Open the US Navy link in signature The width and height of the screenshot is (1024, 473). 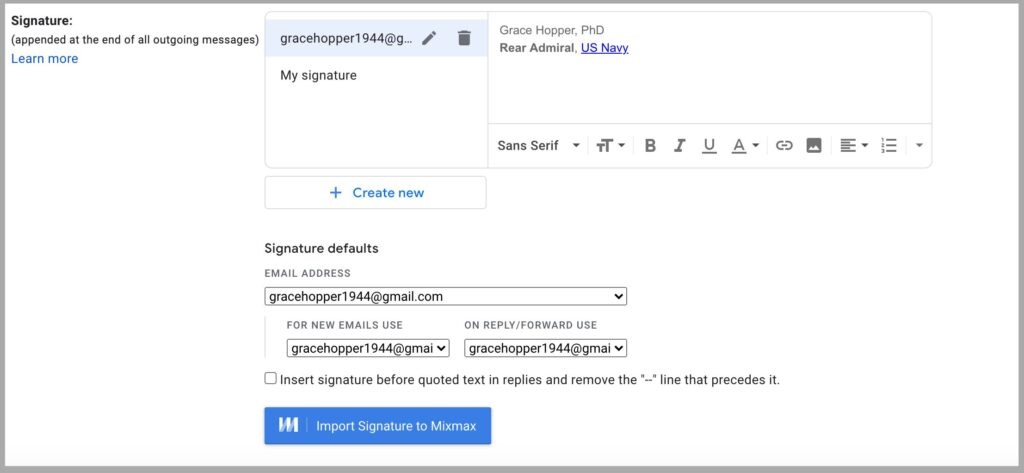pyautogui.click(x=605, y=48)
